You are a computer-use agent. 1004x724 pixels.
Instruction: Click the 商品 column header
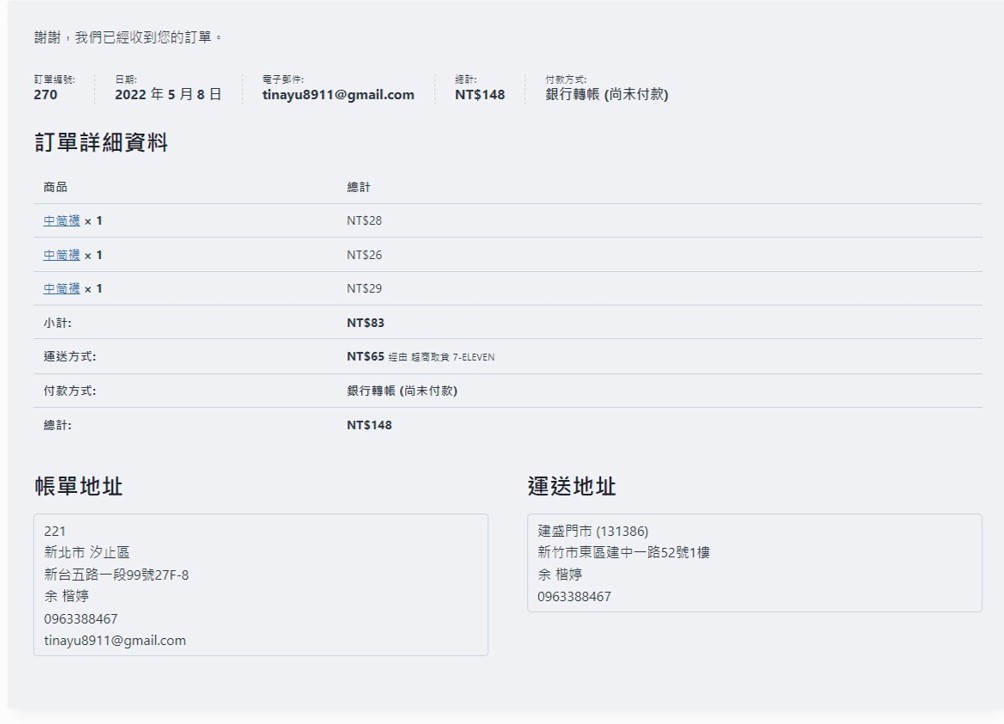(55, 187)
